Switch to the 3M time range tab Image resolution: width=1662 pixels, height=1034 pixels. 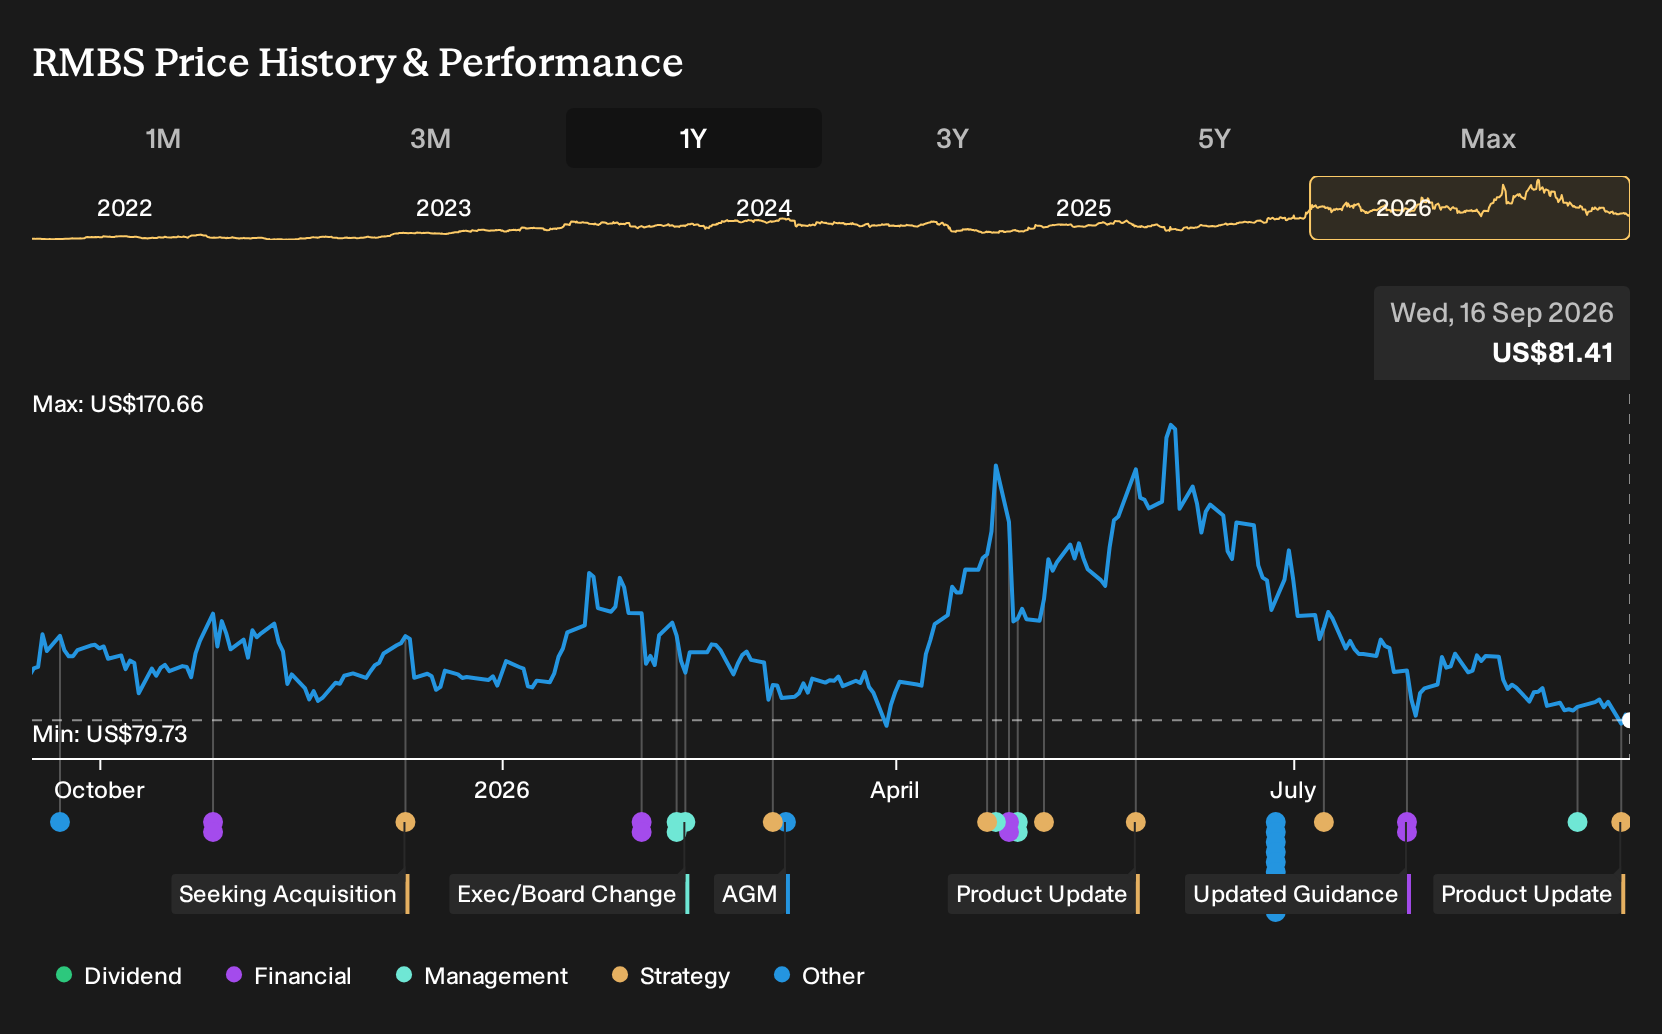(x=430, y=139)
